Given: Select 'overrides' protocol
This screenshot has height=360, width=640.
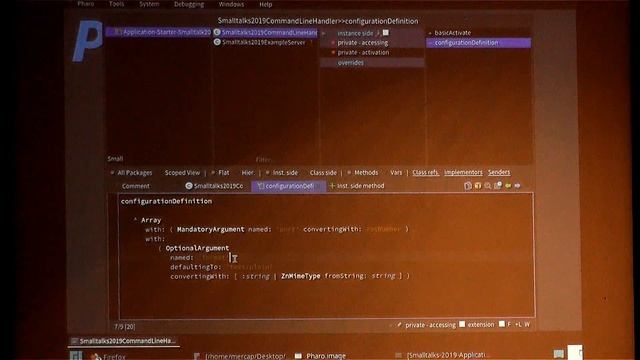Looking at the screenshot, I should (x=372, y=62).
